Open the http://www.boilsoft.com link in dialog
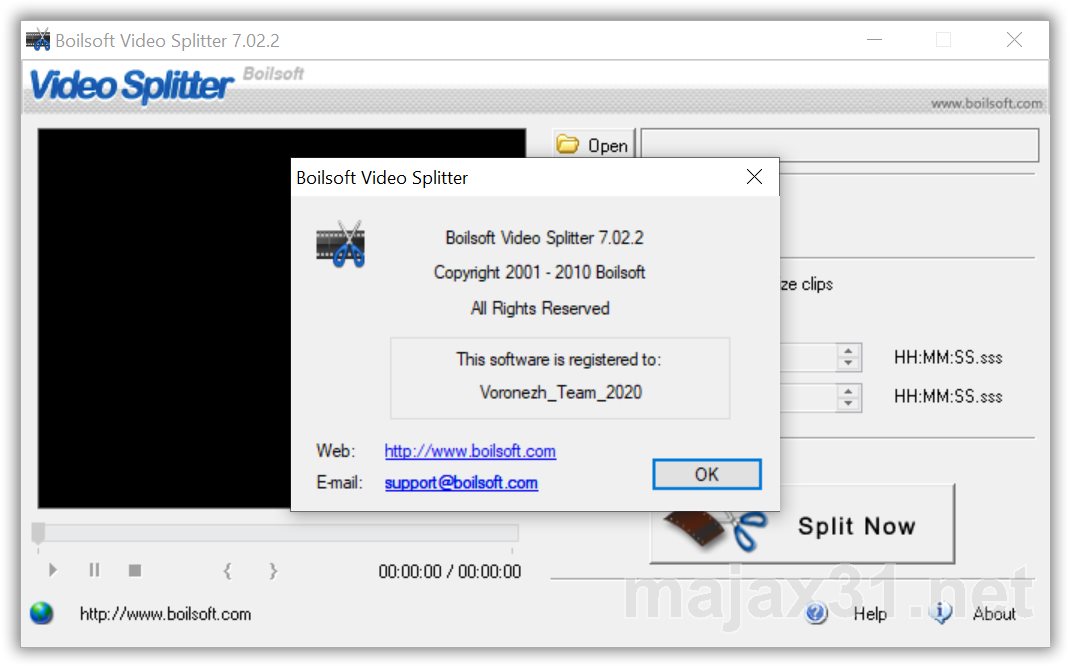 470,451
